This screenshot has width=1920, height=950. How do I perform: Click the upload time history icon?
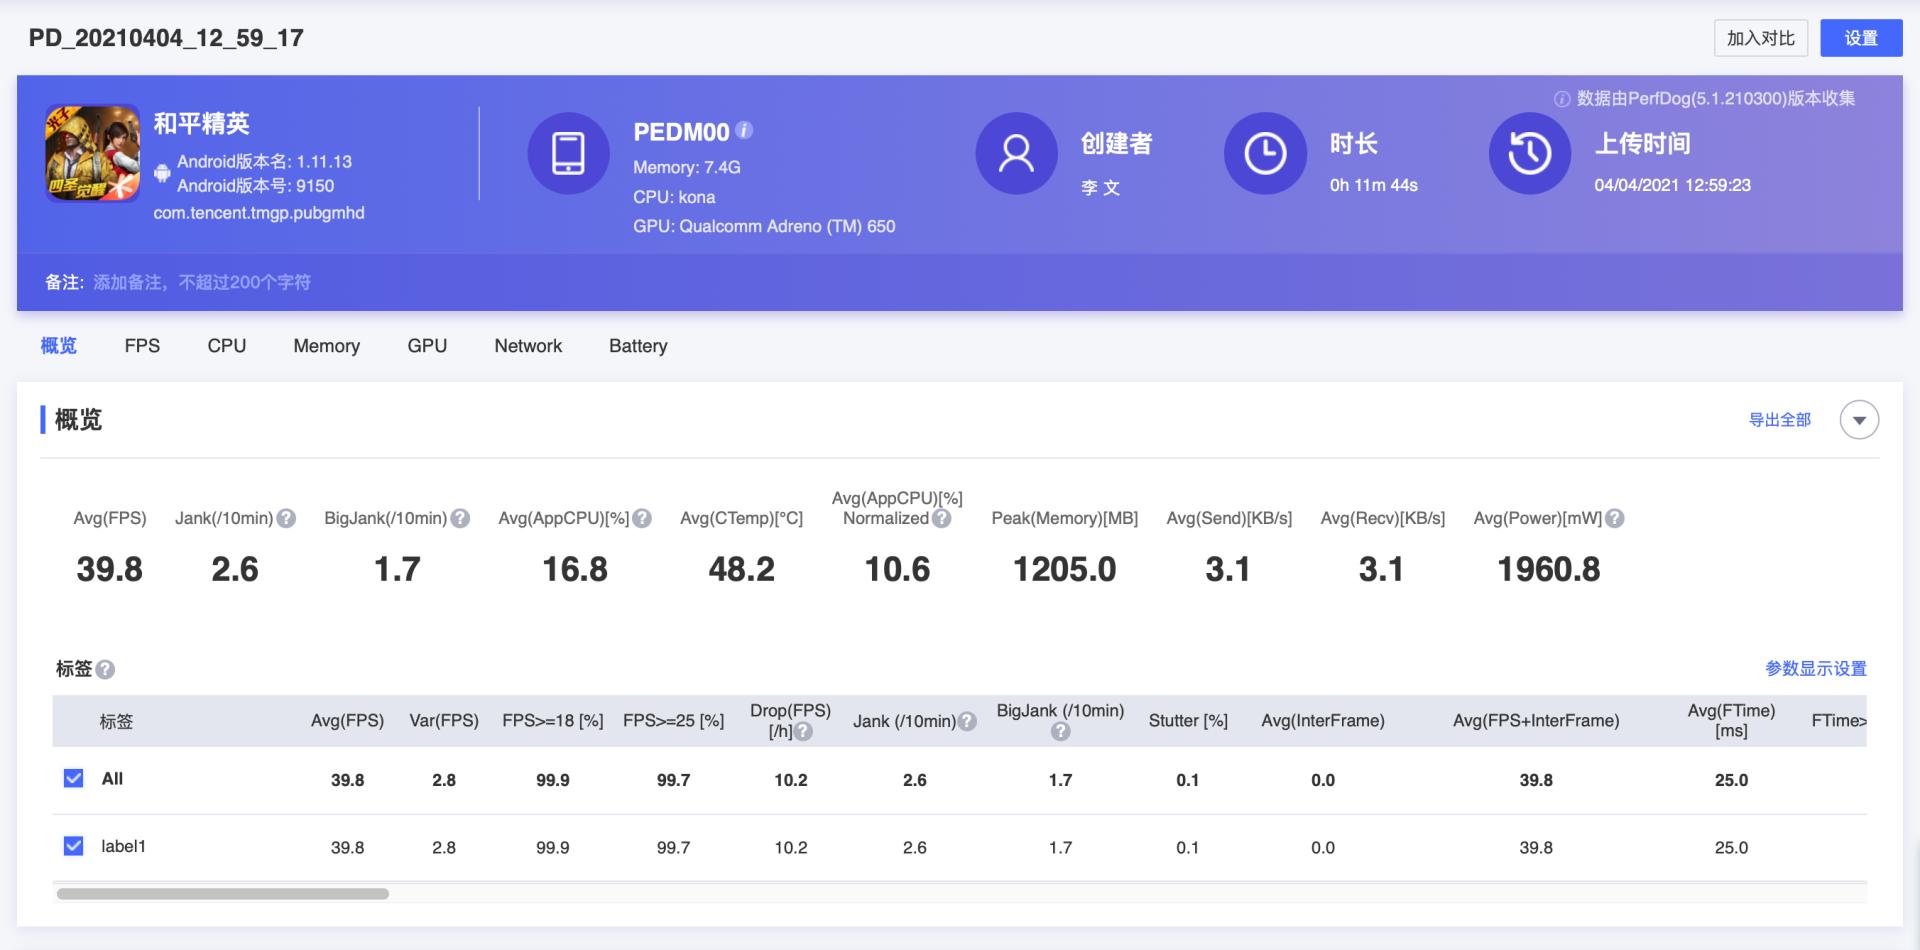click(x=1530, y=154)
